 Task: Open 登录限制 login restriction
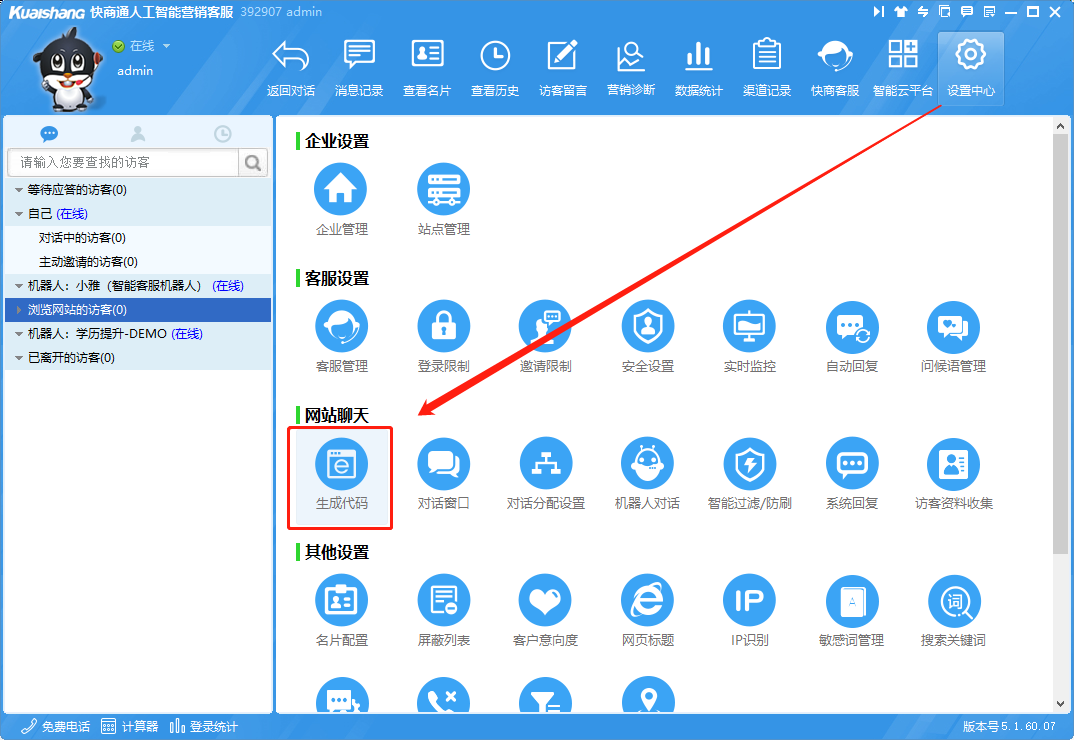(x=443, y=336)
